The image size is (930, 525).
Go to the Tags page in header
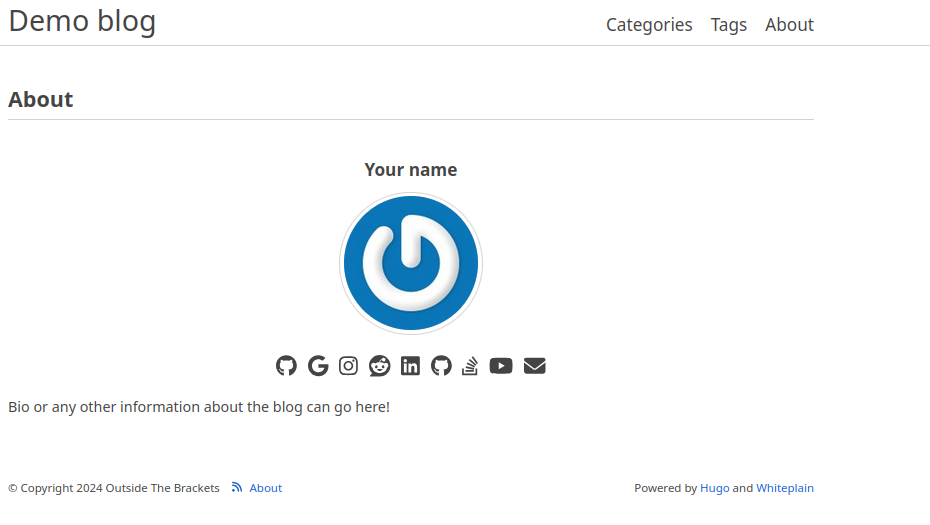coord(729,25)
